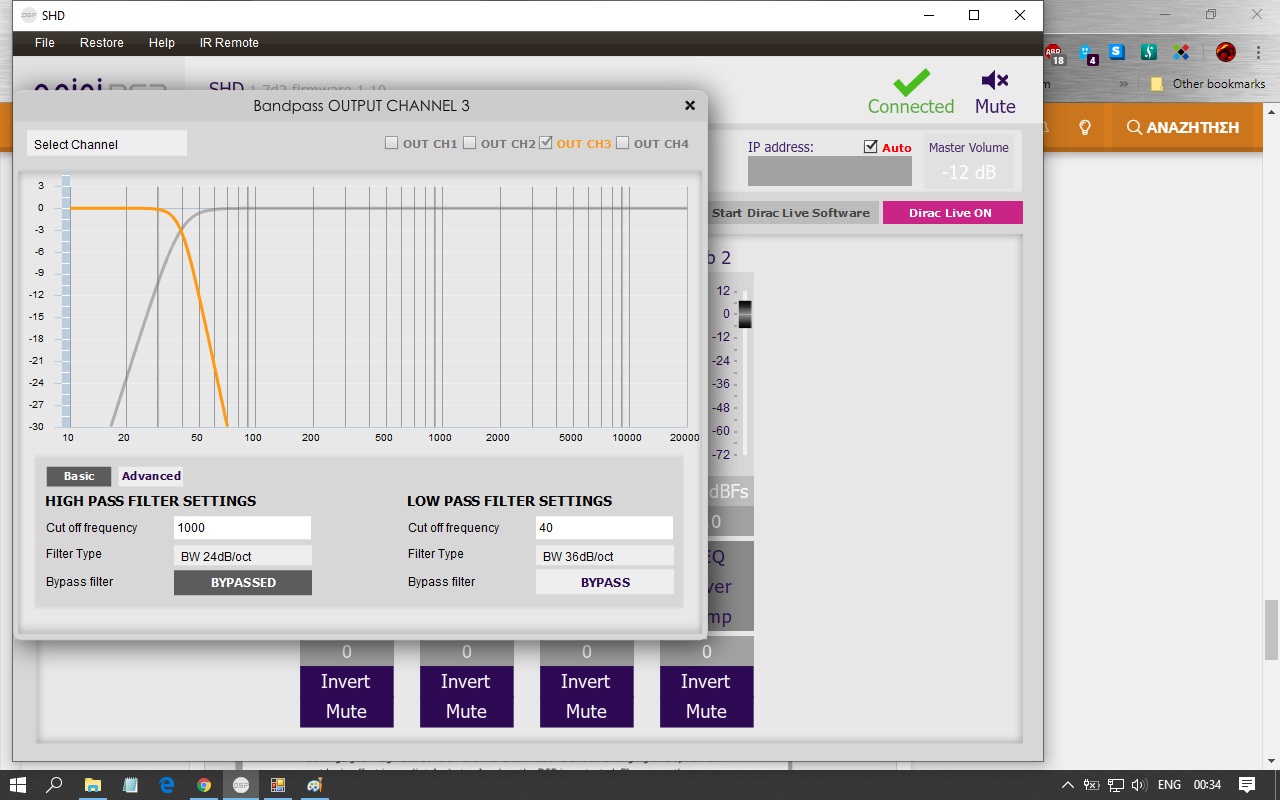Switch to the Advanced tab
This screenshot has width=1280, height=800.
pyautogui.click(x=151, y=476)
